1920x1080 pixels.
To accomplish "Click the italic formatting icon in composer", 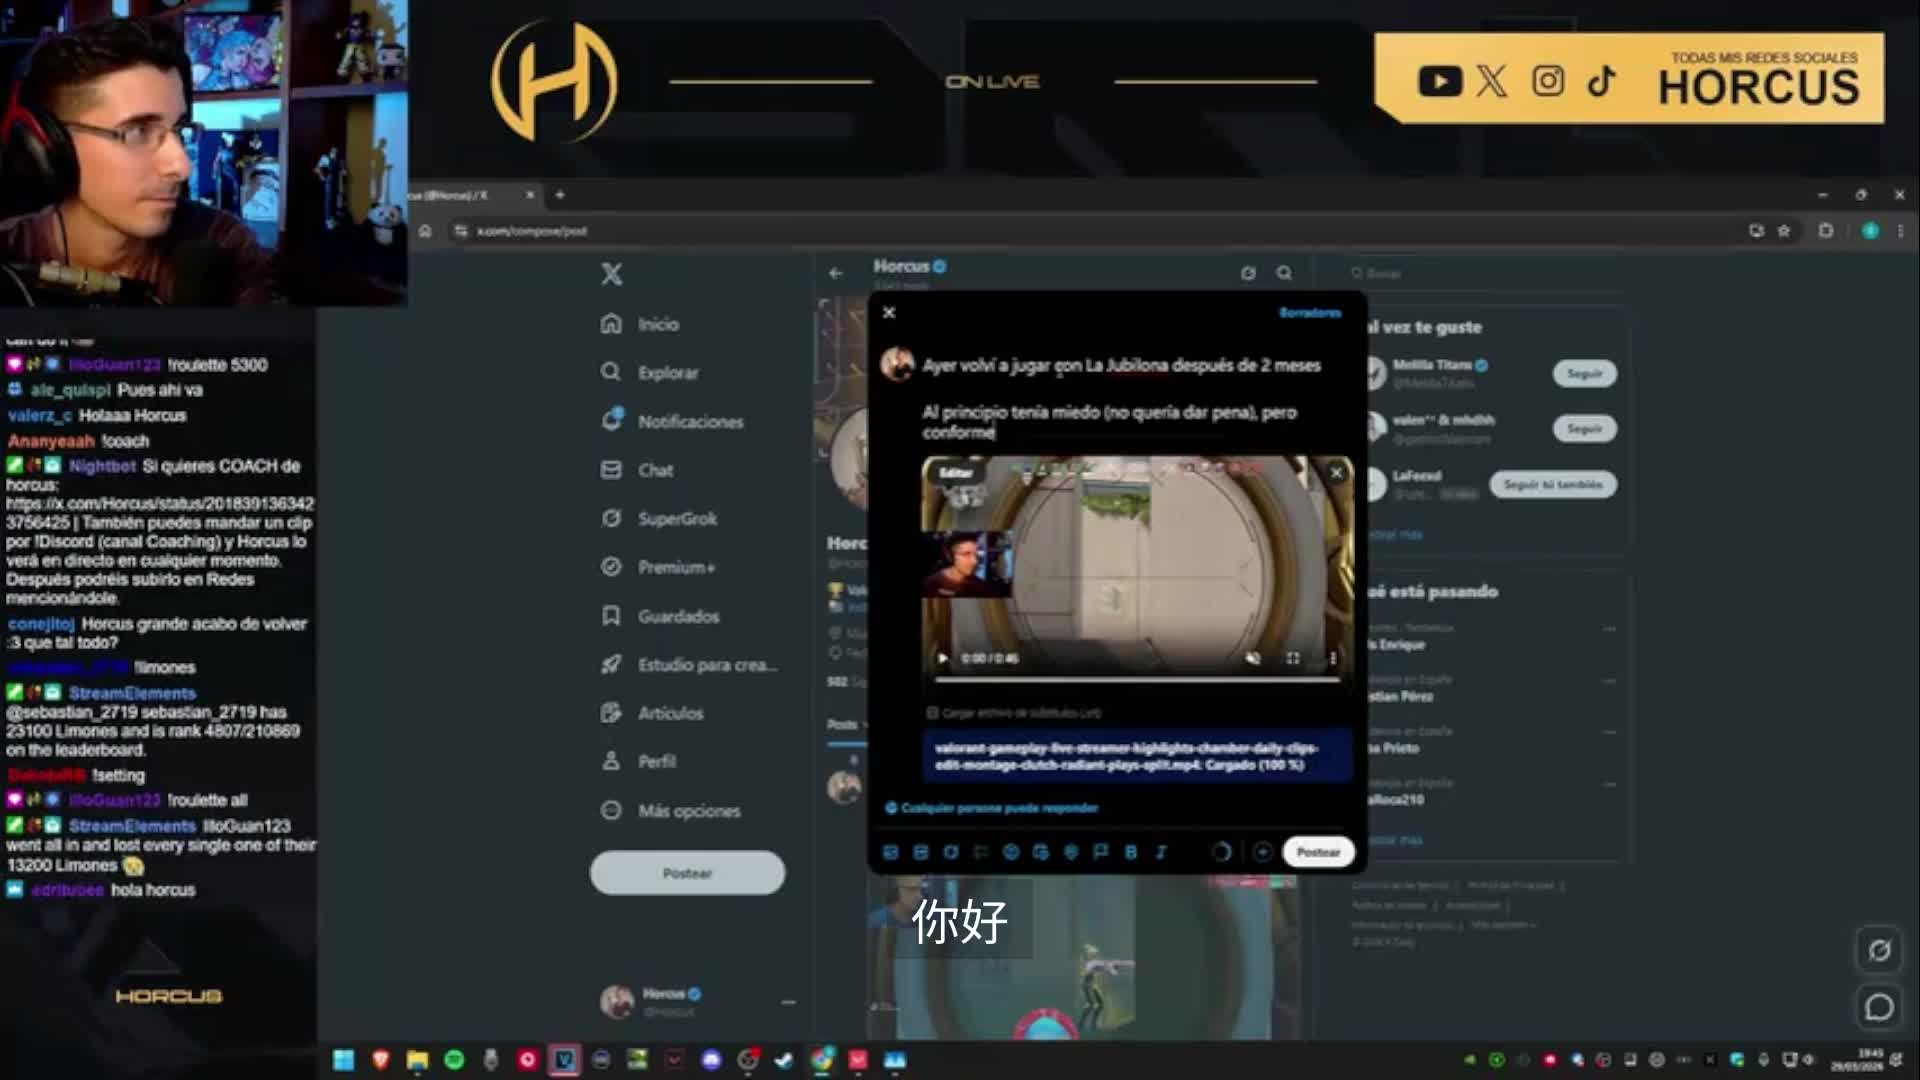I will (x=1161, y=852).
